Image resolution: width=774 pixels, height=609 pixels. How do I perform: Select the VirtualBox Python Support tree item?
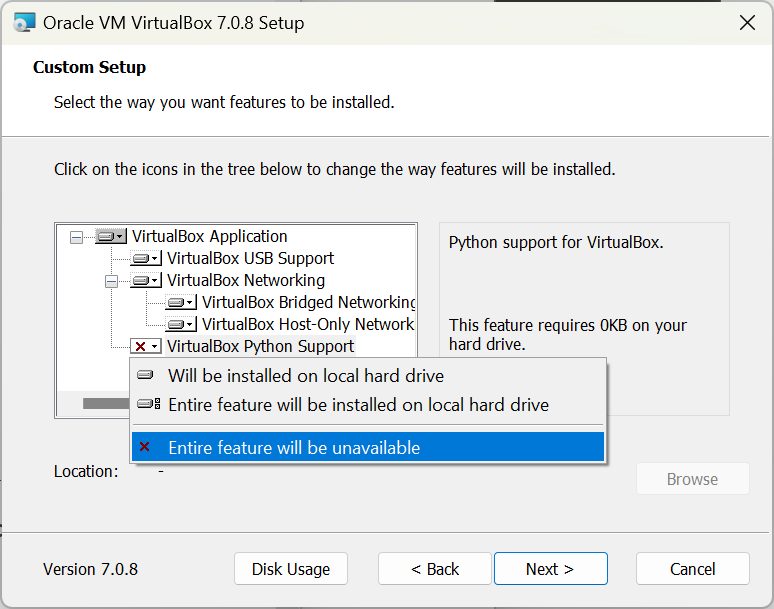point(260,347)
